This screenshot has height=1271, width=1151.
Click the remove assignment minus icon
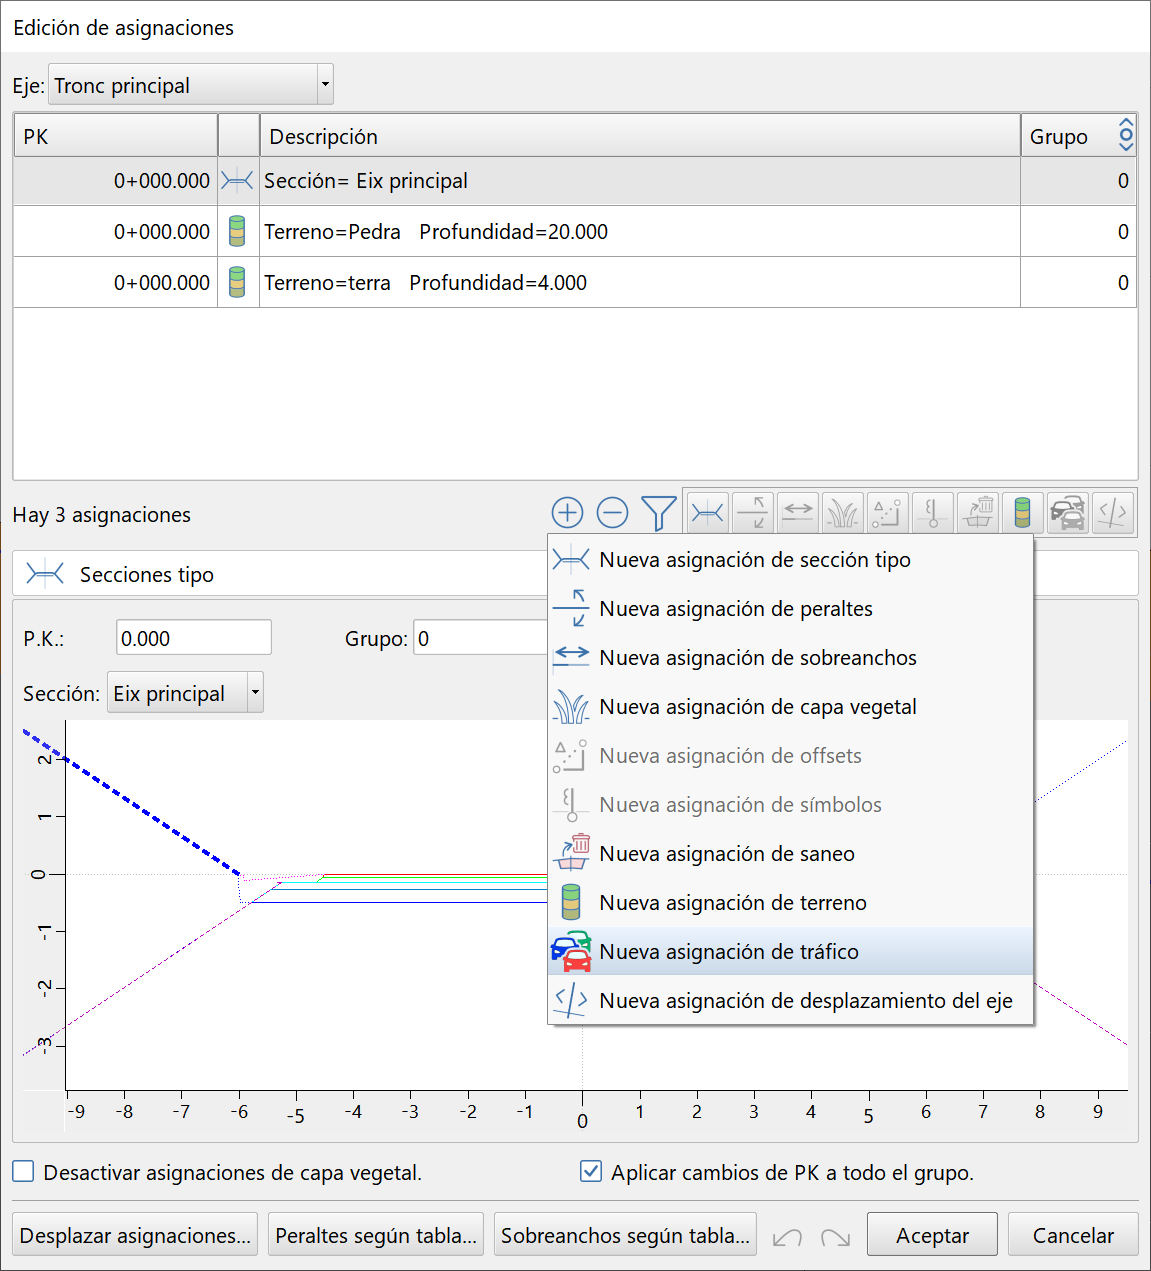point(612,513)
